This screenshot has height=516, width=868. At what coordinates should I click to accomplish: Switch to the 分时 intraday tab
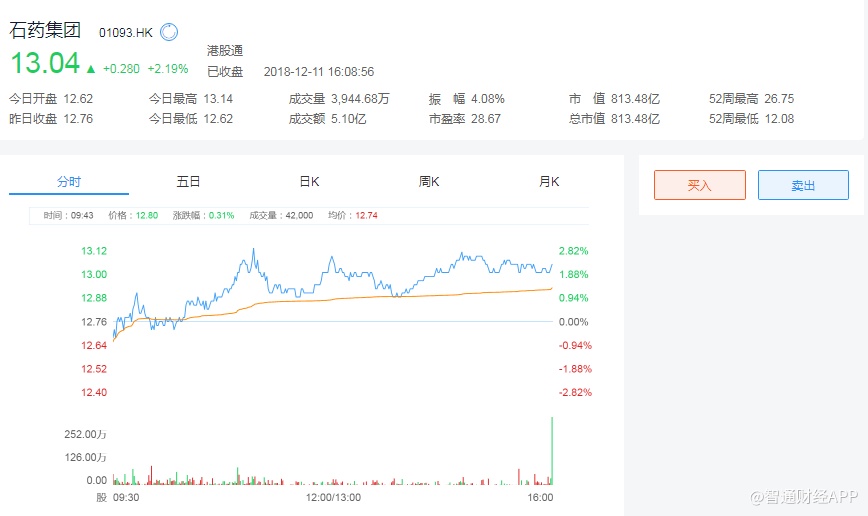(x=69, y=182)
